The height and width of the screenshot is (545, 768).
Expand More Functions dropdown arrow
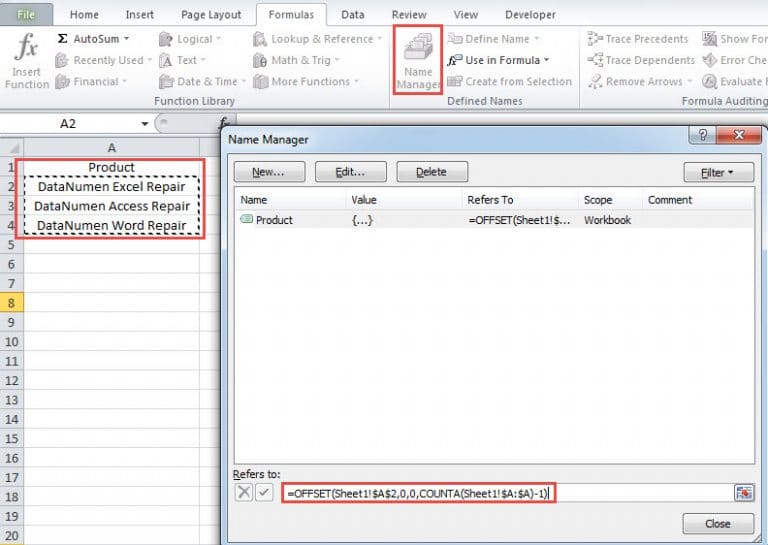356,81
